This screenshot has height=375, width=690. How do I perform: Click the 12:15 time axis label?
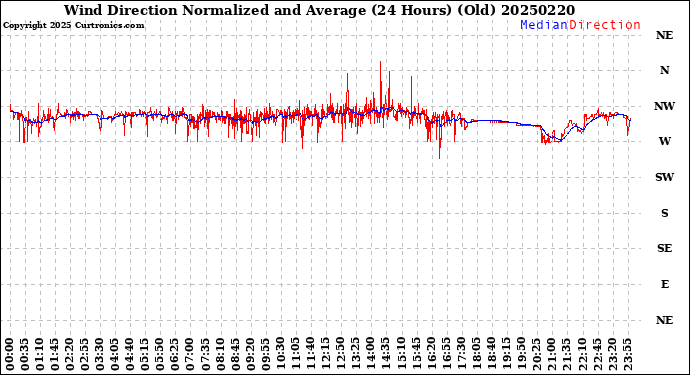click(325, 355)
